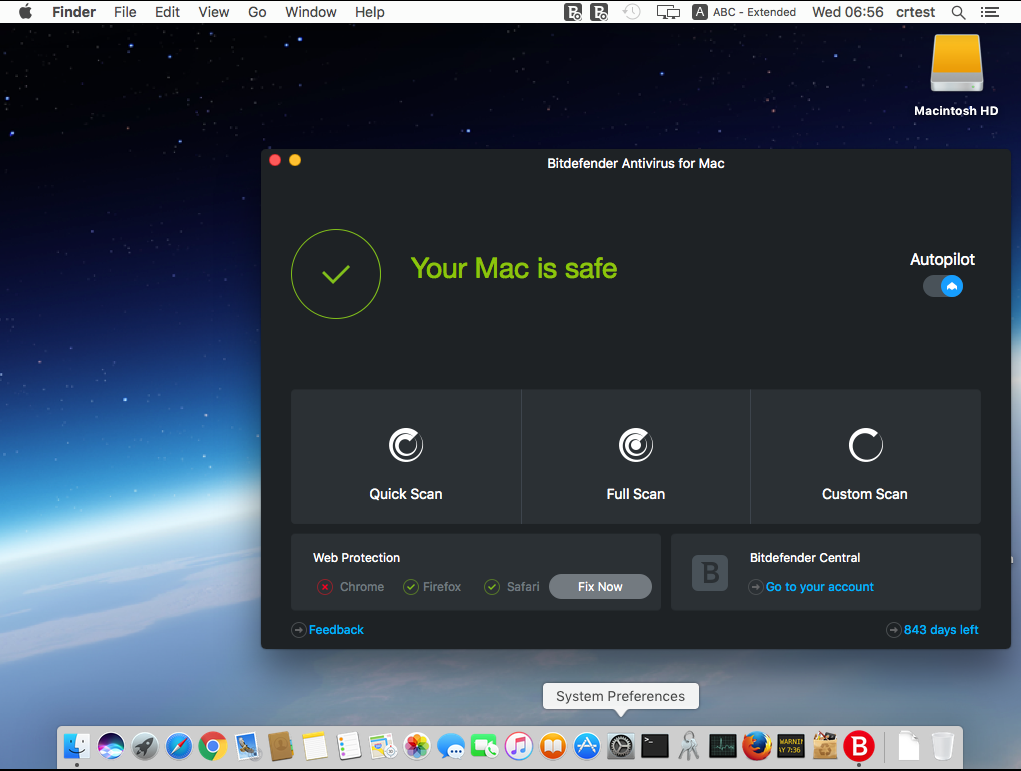Open the Notification Center icon
The image size is (1021, 771).
pos(990,12)
